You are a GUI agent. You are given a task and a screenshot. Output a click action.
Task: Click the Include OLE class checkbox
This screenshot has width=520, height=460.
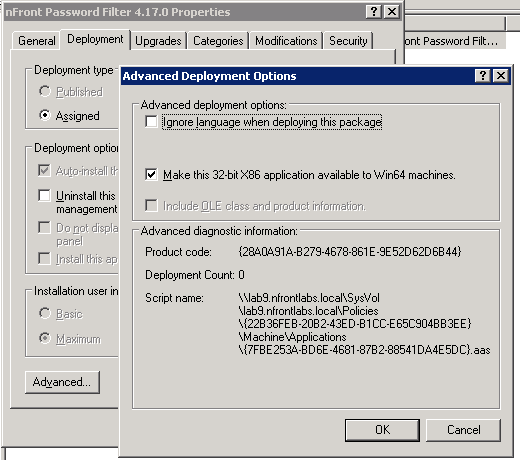tap(151, 206)
